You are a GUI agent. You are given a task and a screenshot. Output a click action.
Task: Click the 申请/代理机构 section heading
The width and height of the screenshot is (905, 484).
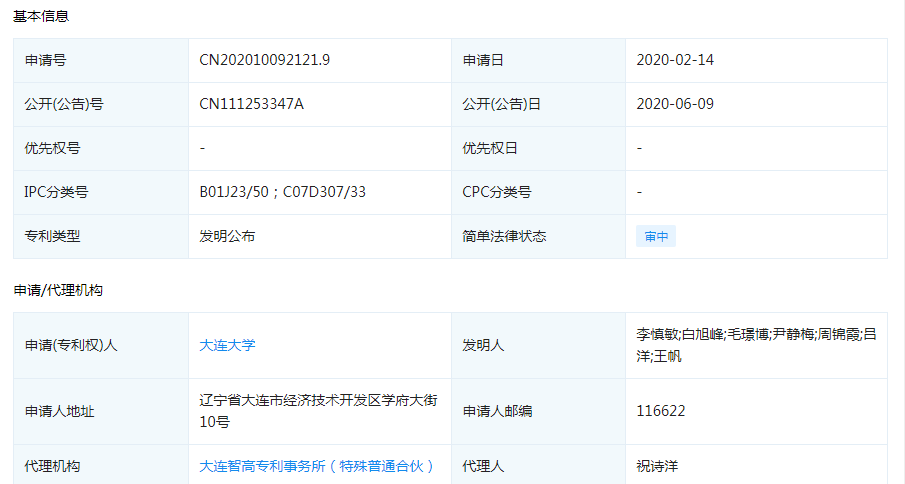click(58, 290)
